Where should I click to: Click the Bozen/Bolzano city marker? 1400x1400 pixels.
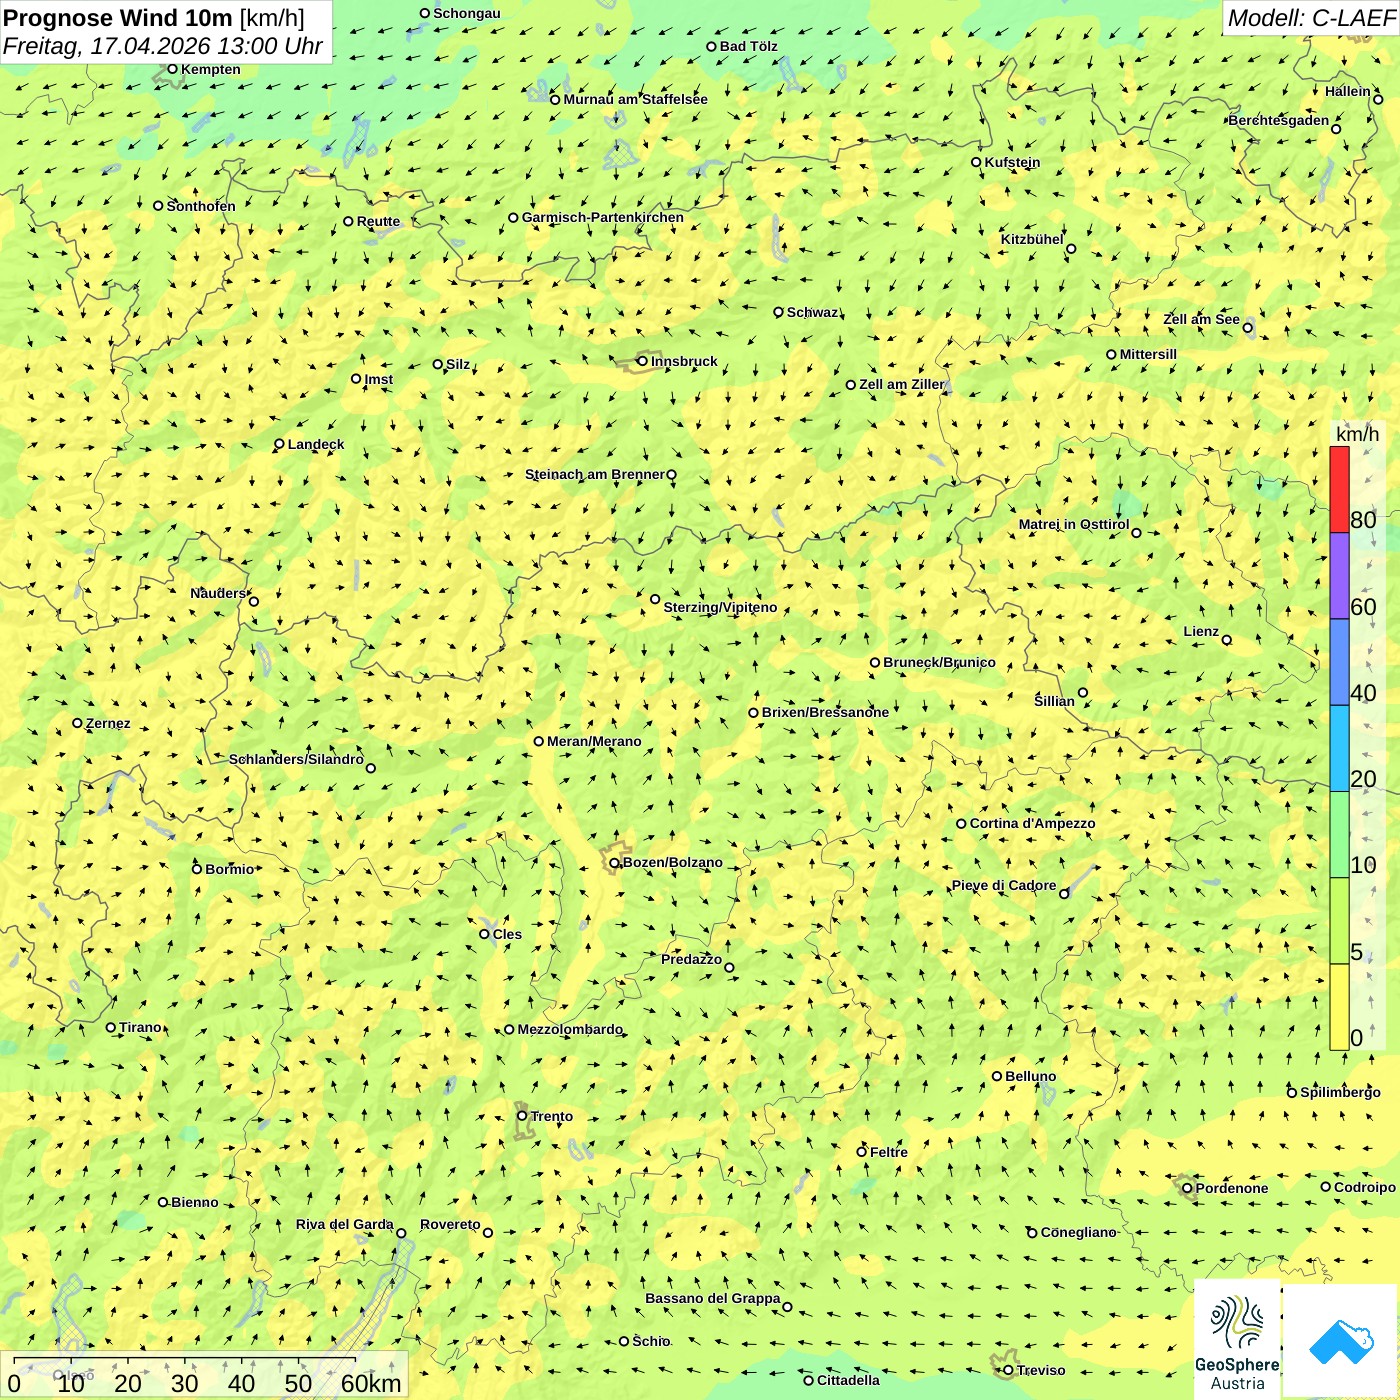coord(614,862)
